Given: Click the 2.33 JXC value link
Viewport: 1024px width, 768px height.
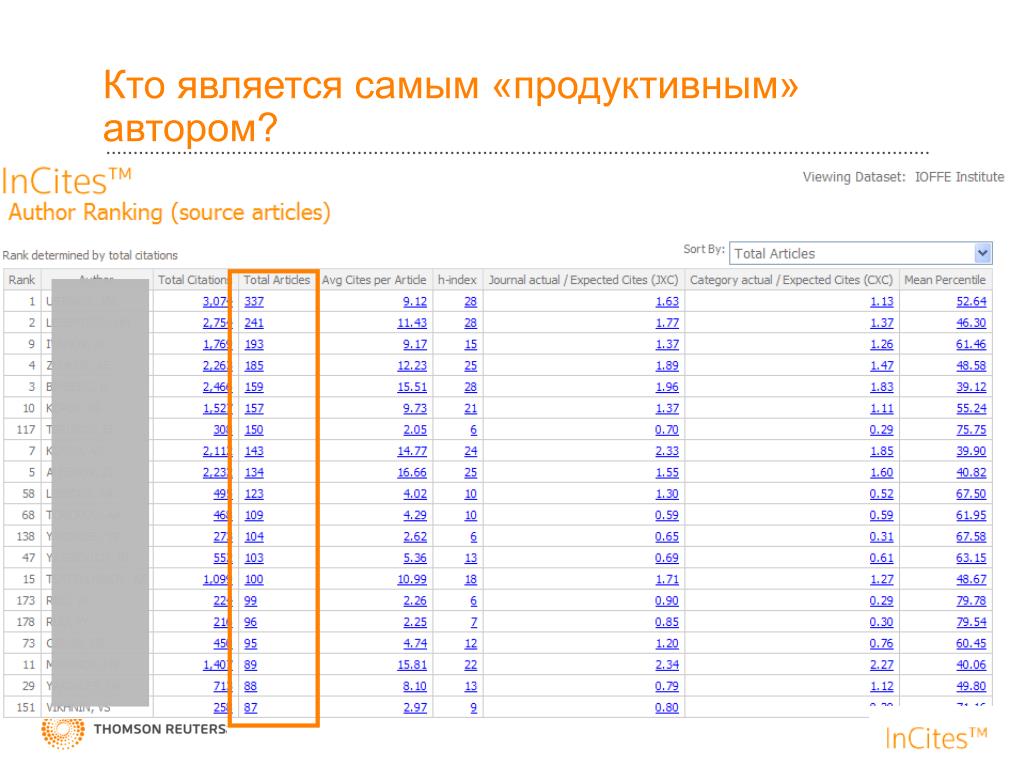Looking at the screenshot, I should click(x=667, y=451).
